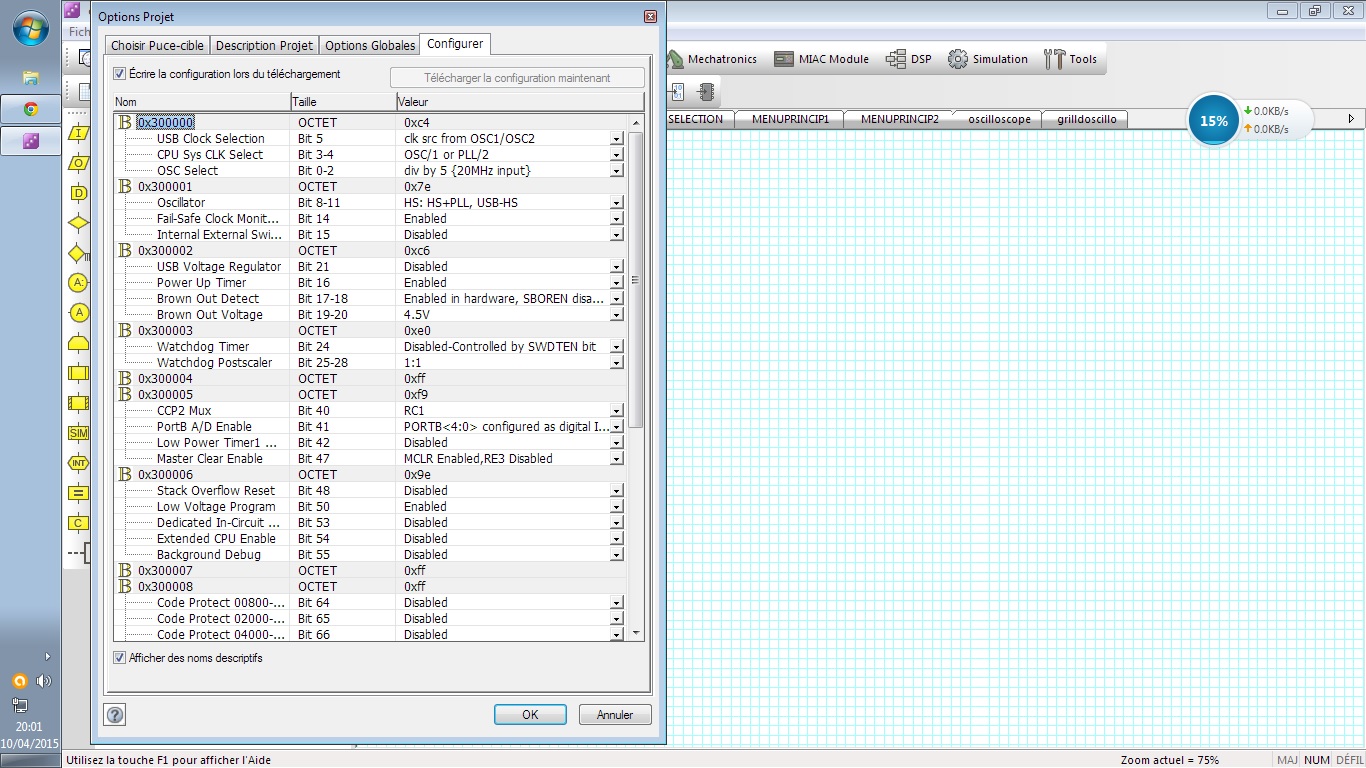
Task: Open the Tools toolbar menu
Action: coord(1071,59)
